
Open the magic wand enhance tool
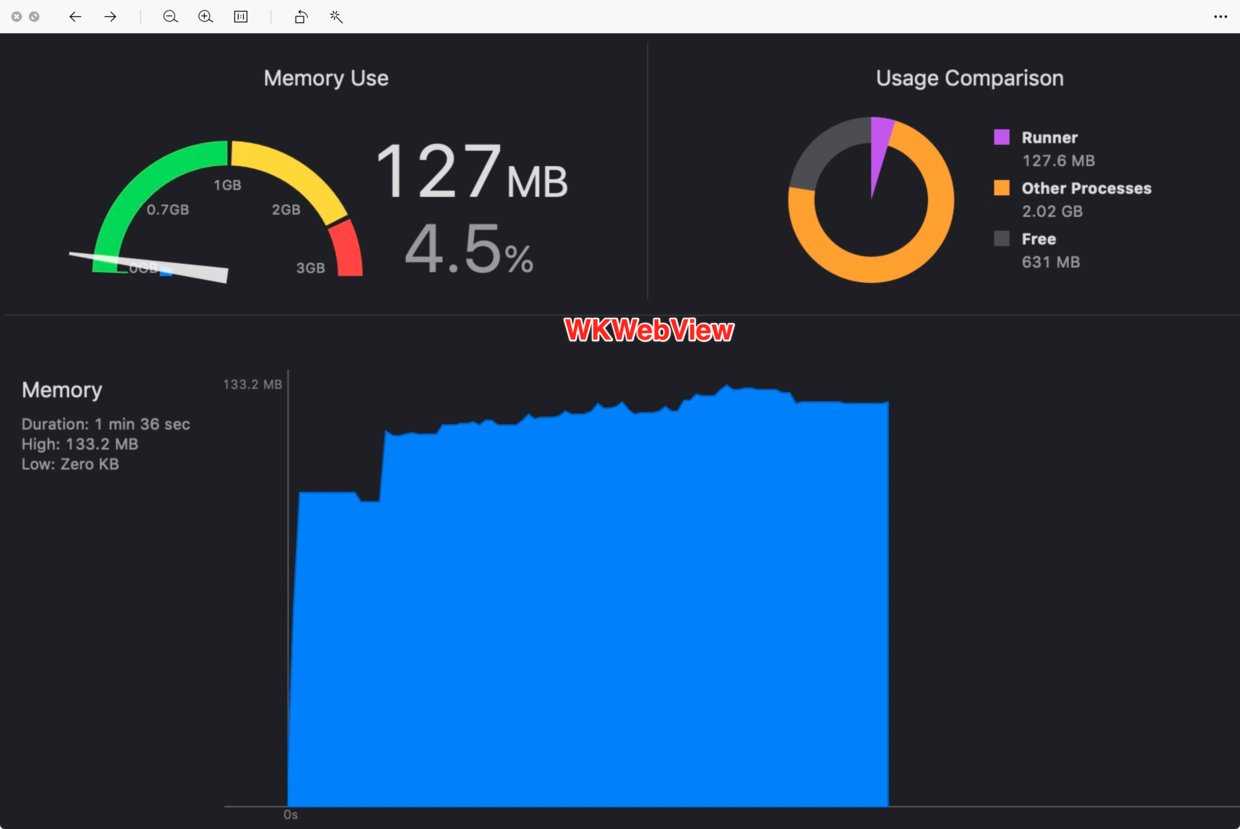coord(336,17)
